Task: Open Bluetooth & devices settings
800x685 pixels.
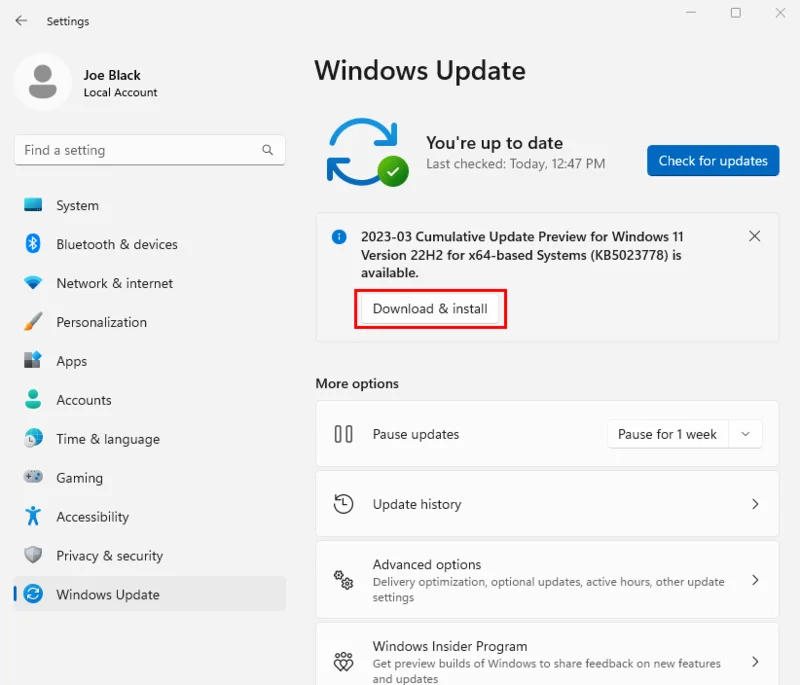Action: [149, 244]
